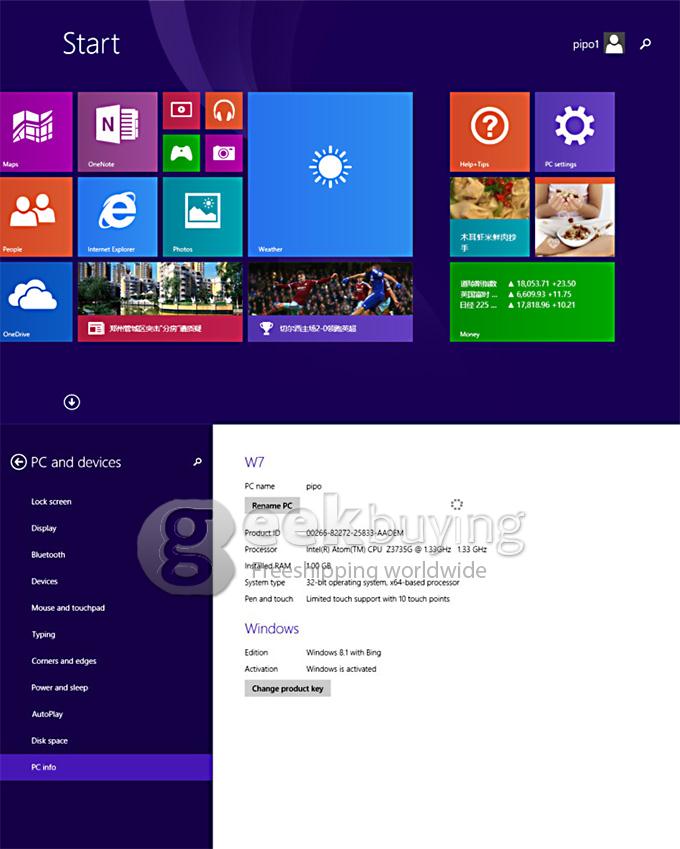Launch the OneNote tile
This screenshot has width=680, height=849.
117,132
